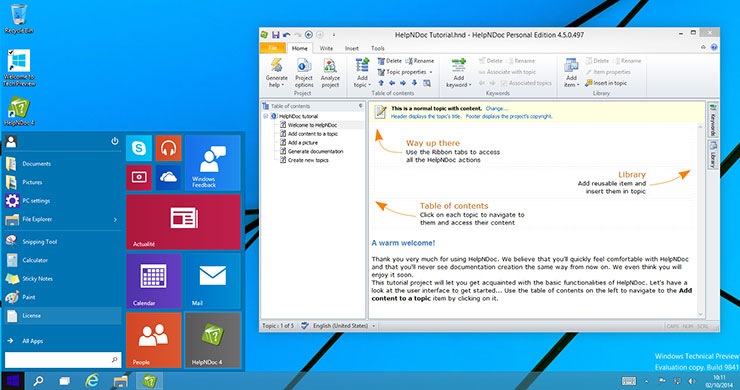This screenshot has height=390, width=740.
Task: Select Add content to a topic
Action: pos(312,134)
